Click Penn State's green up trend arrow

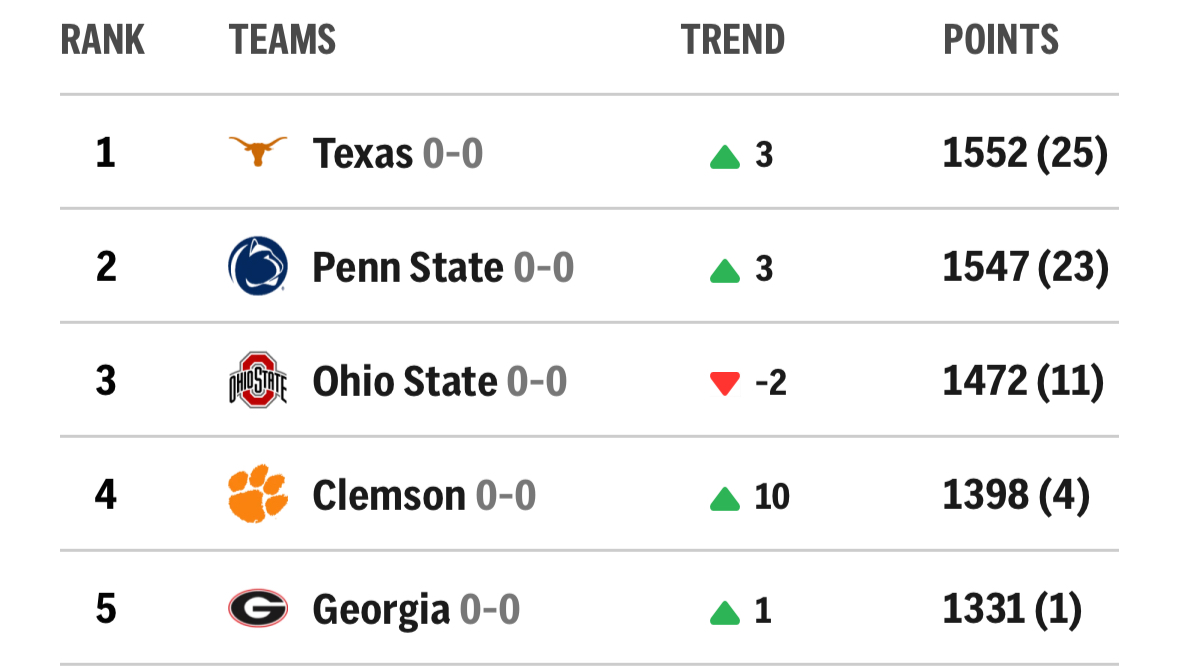coord(725,270)
